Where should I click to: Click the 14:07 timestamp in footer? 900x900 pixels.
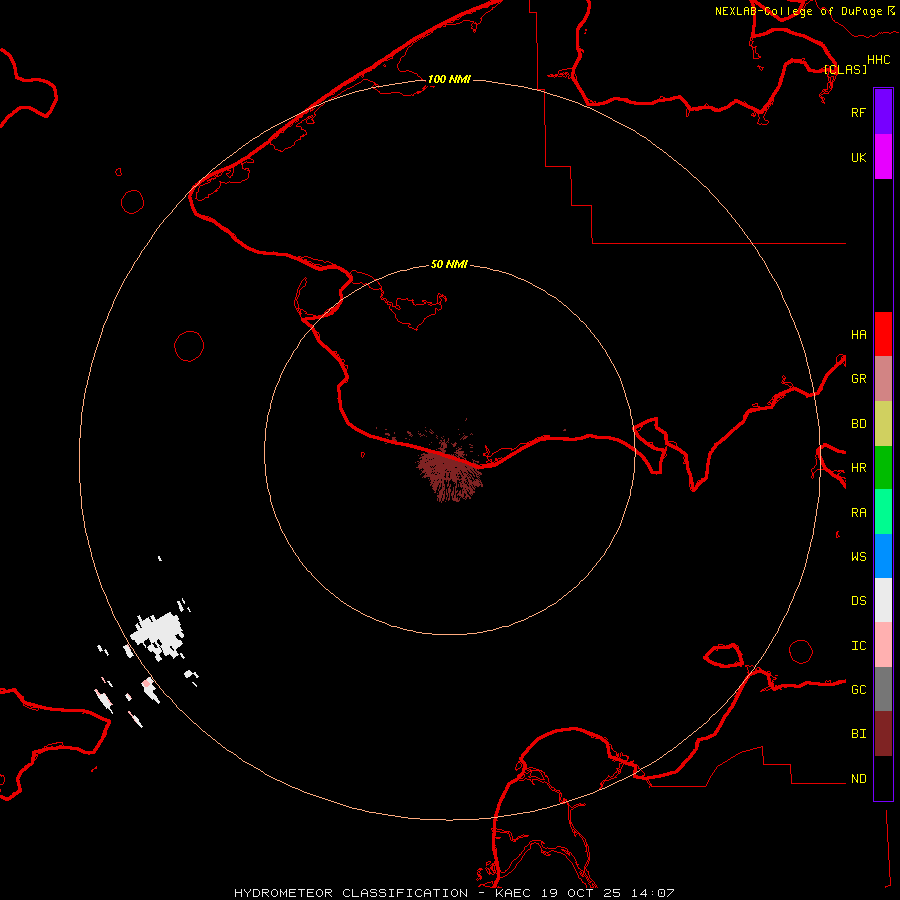652,893
